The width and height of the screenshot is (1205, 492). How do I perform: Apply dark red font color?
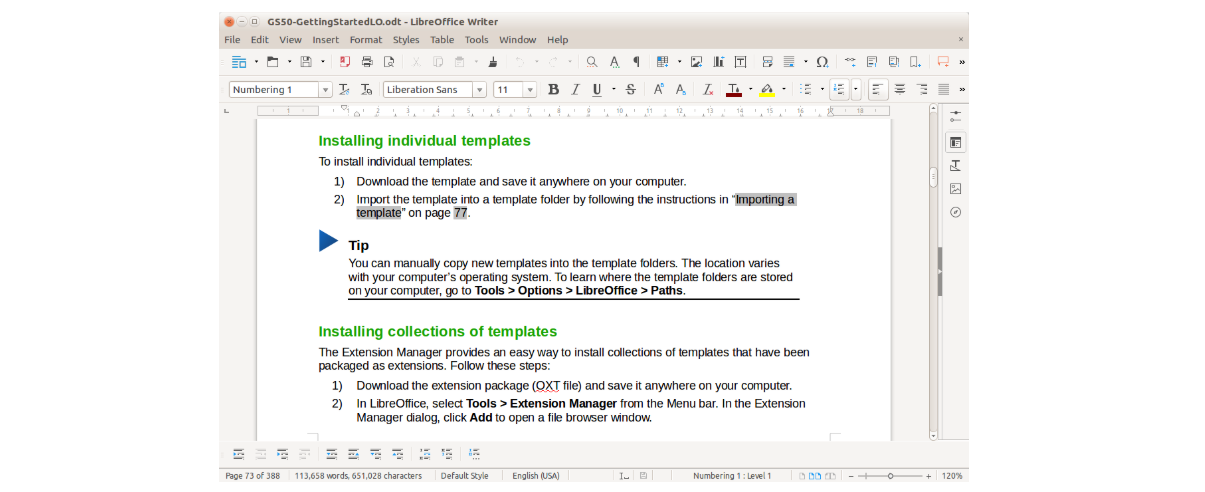[734, 89]
